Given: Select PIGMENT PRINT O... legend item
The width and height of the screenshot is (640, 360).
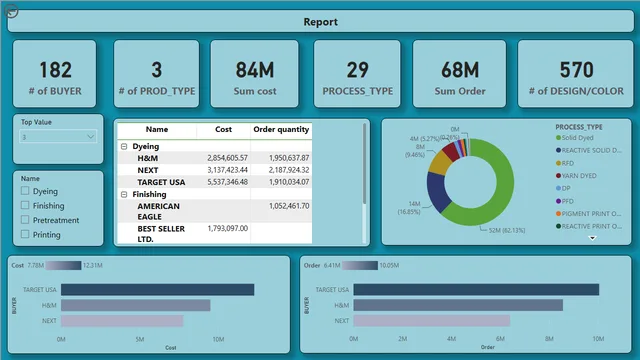Looking at the screenshot, I should (589, 213).
